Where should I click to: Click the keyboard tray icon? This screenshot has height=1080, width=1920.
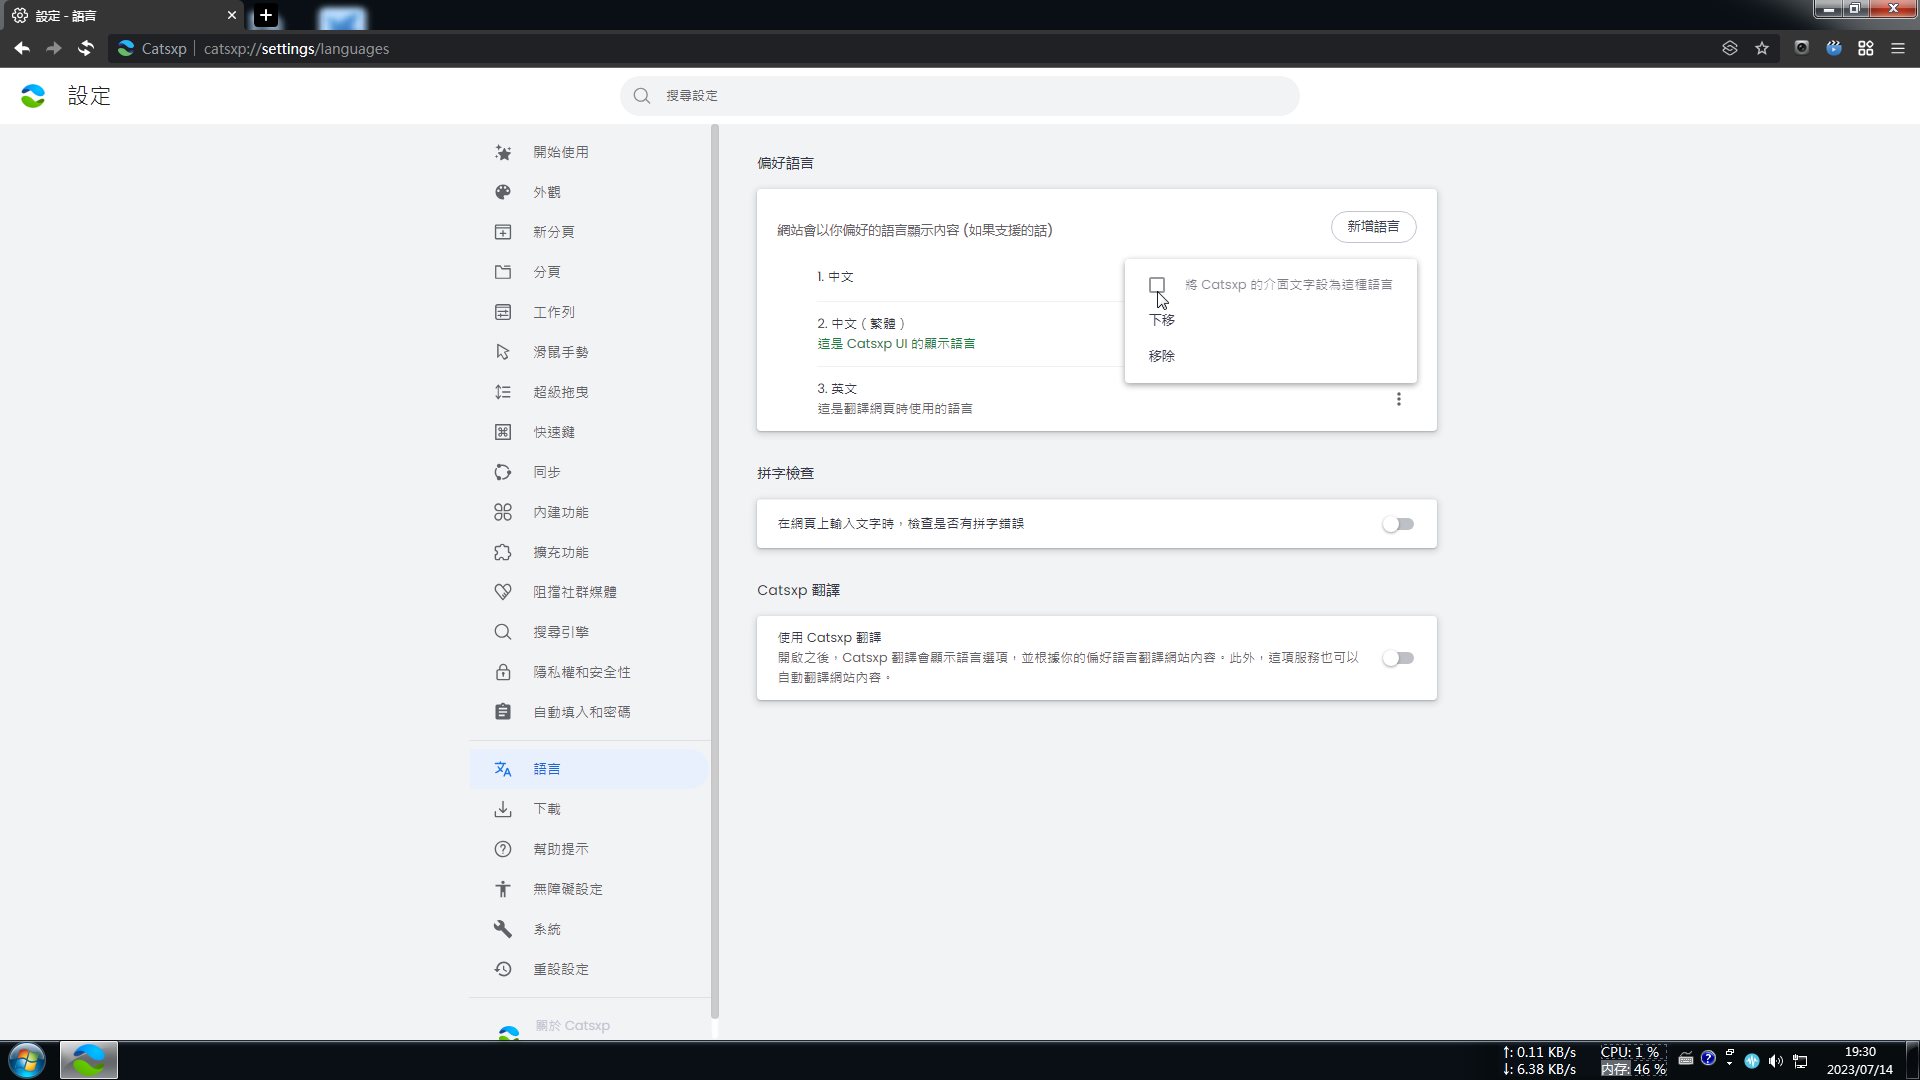(x=1685, y=1059)
